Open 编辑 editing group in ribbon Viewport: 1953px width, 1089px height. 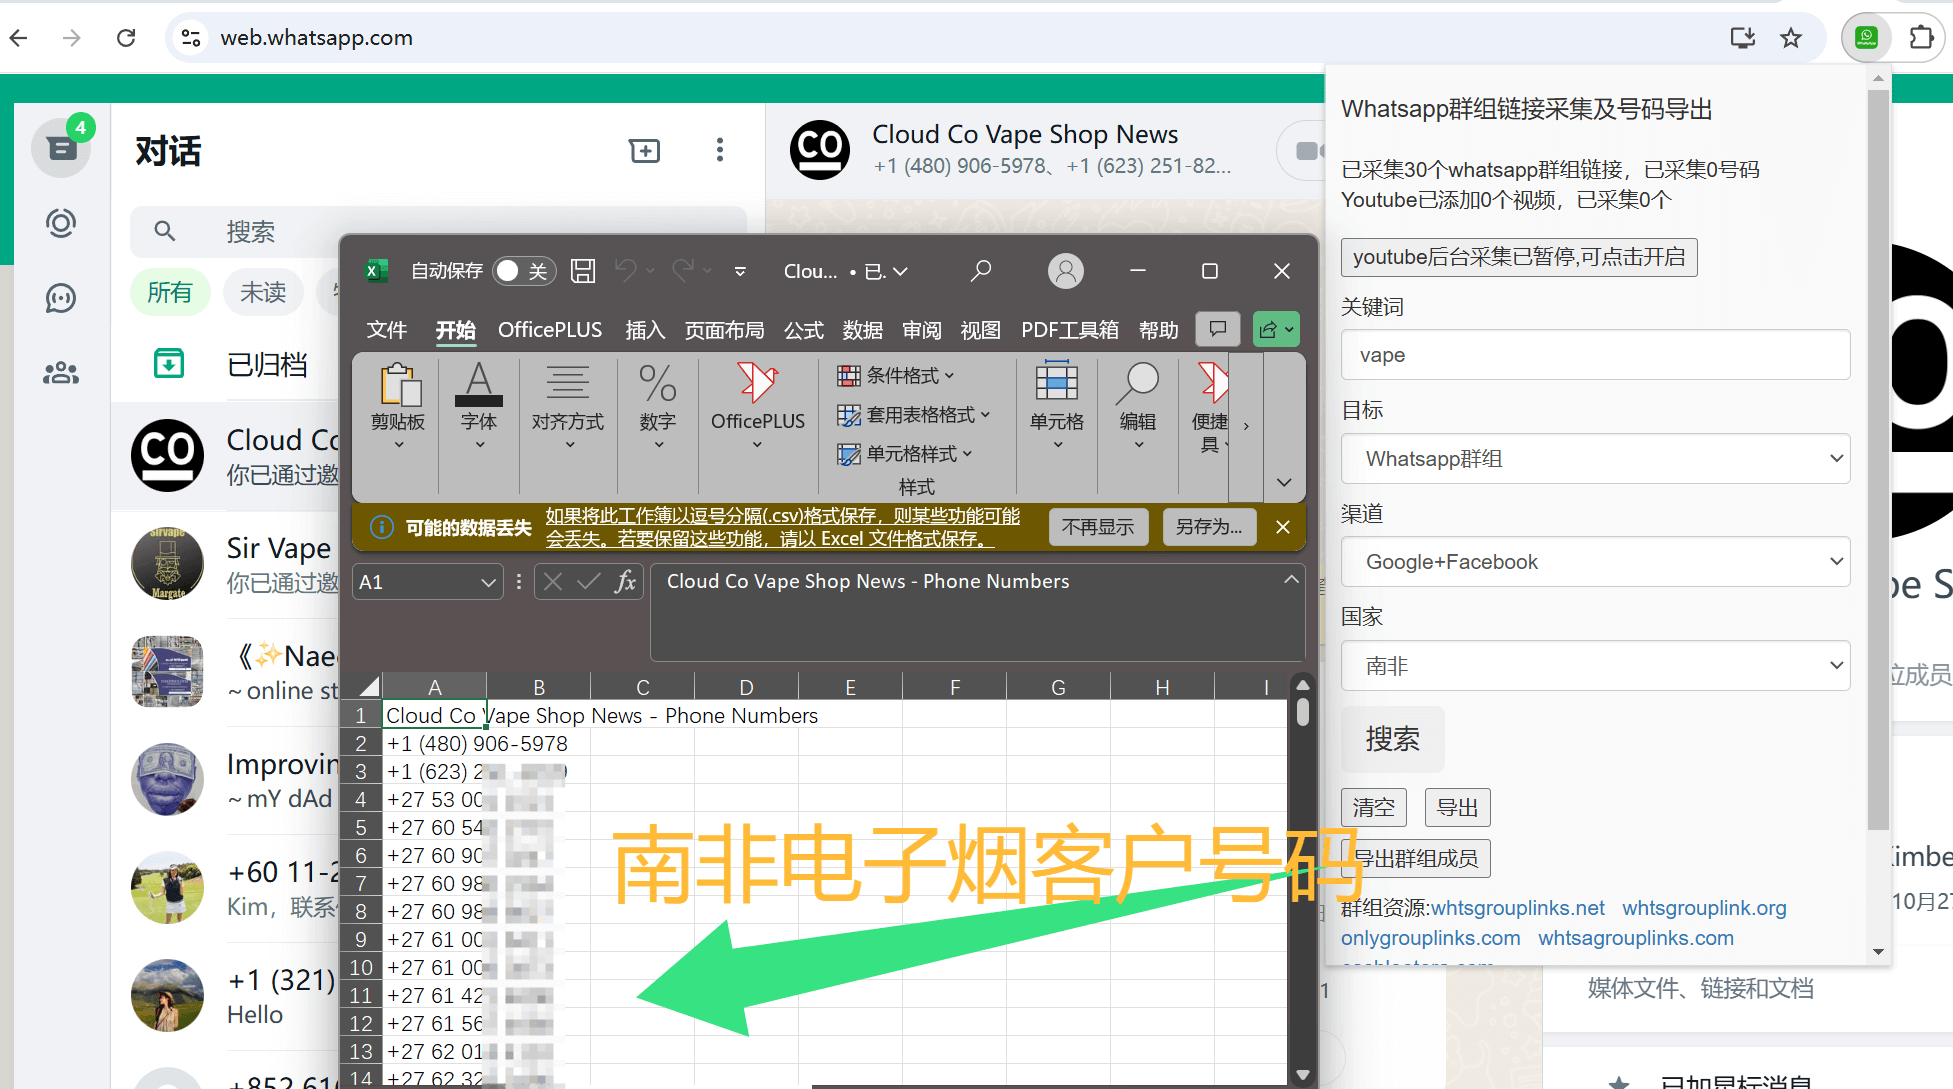coord(1138,408)
